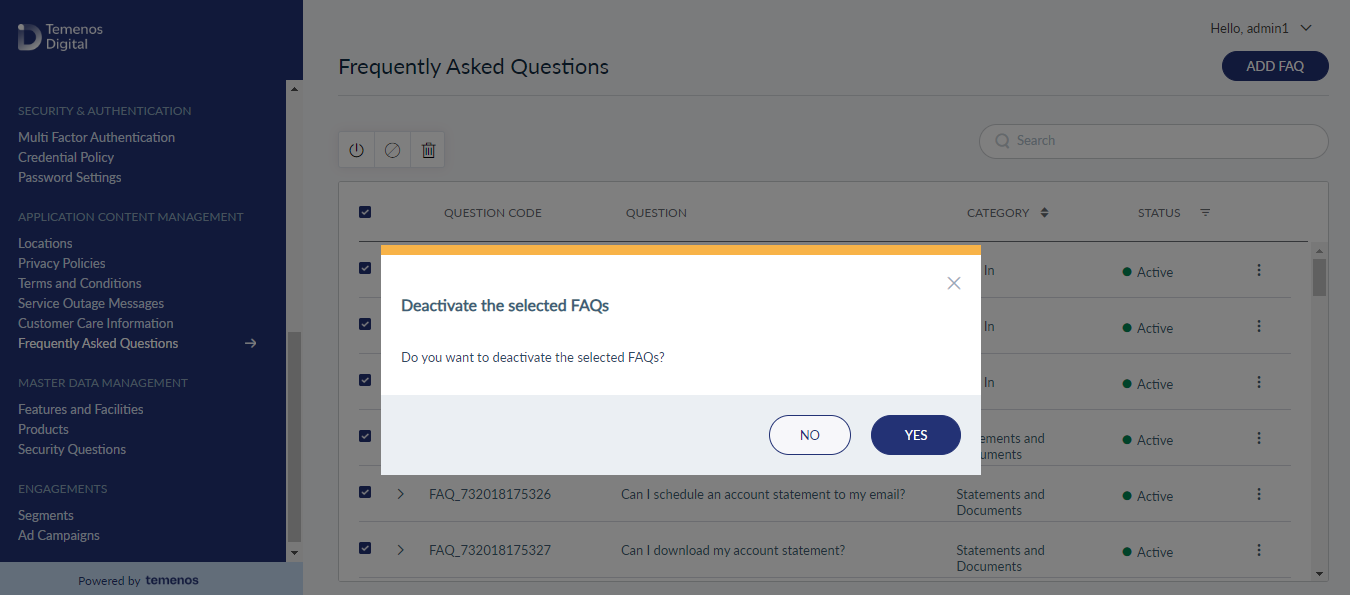
Task: Go to Security Questions menu item
Action: click(x=72, y=449)
